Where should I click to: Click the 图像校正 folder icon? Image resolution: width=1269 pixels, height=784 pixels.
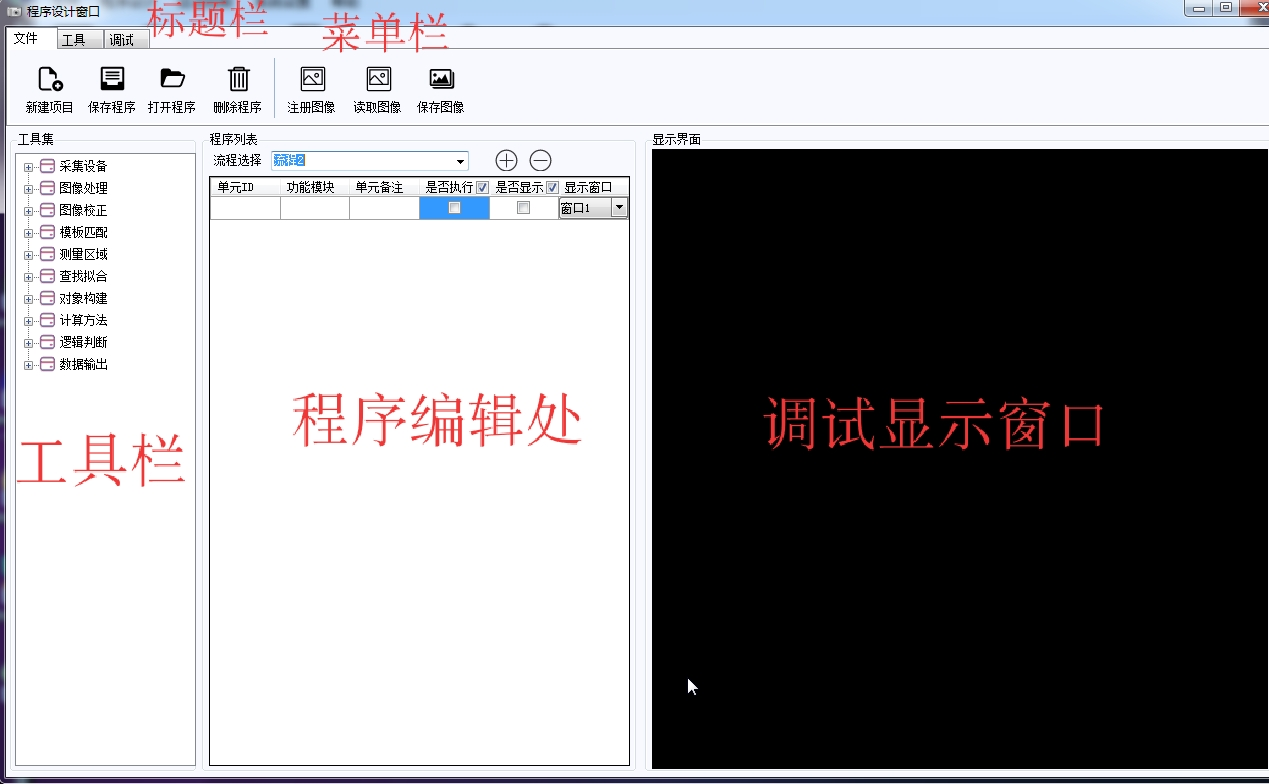point(47,210)
